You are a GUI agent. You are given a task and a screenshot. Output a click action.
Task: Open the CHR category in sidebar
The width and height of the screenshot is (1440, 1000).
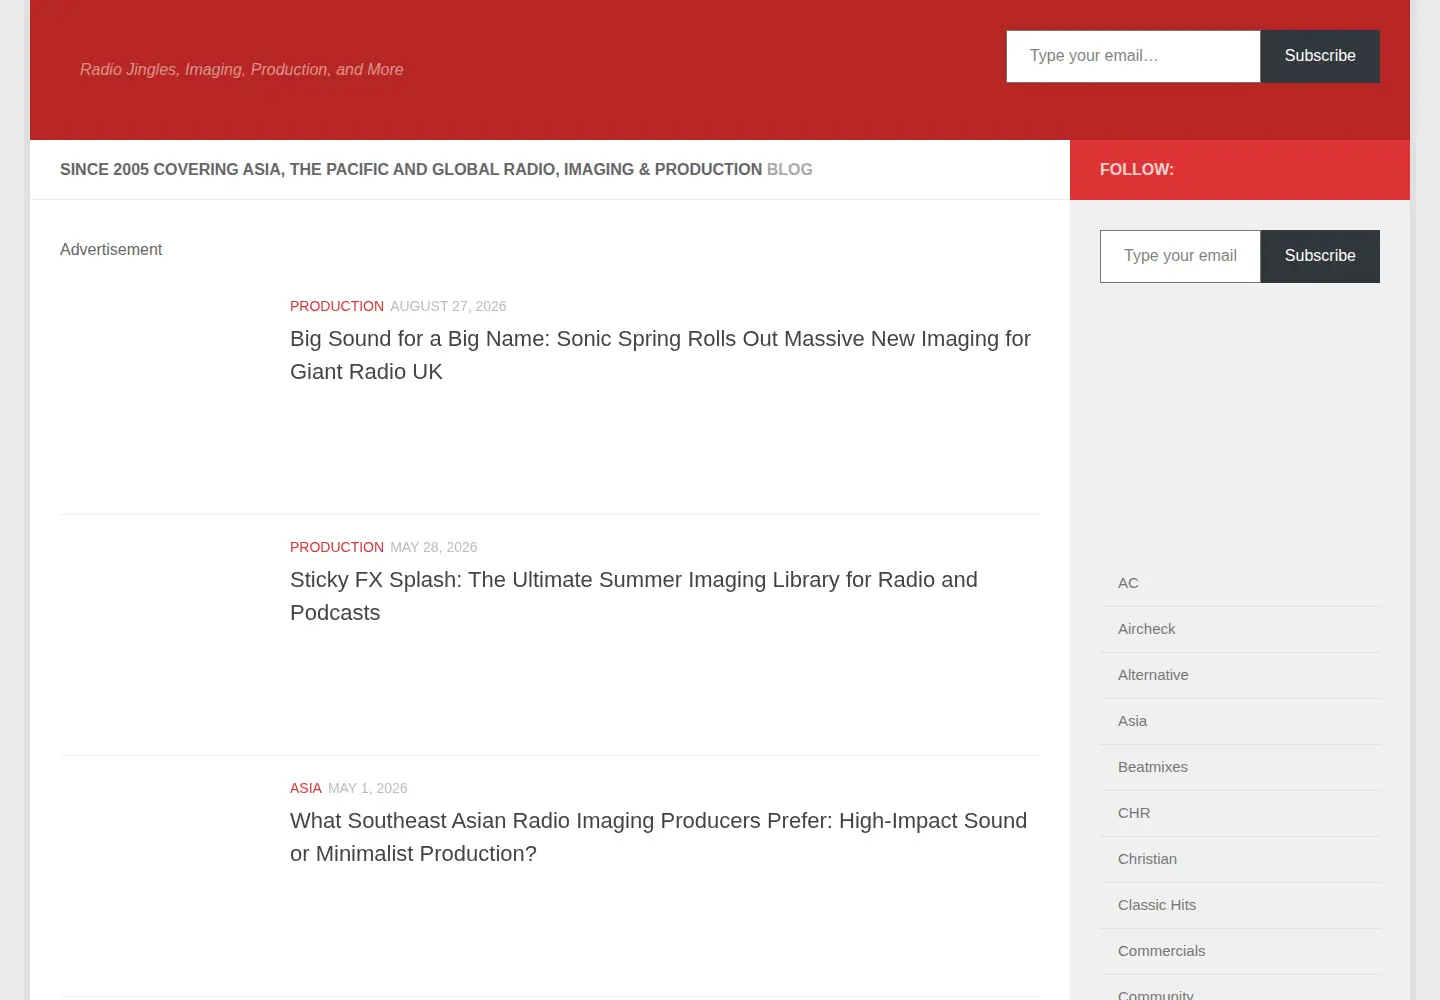point(1134,813)
